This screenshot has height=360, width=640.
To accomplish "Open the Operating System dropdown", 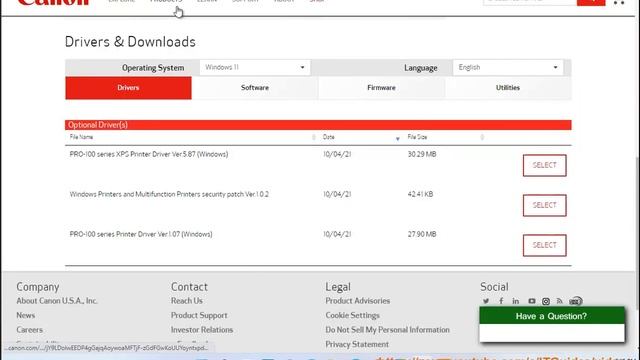I will (255, 67).
